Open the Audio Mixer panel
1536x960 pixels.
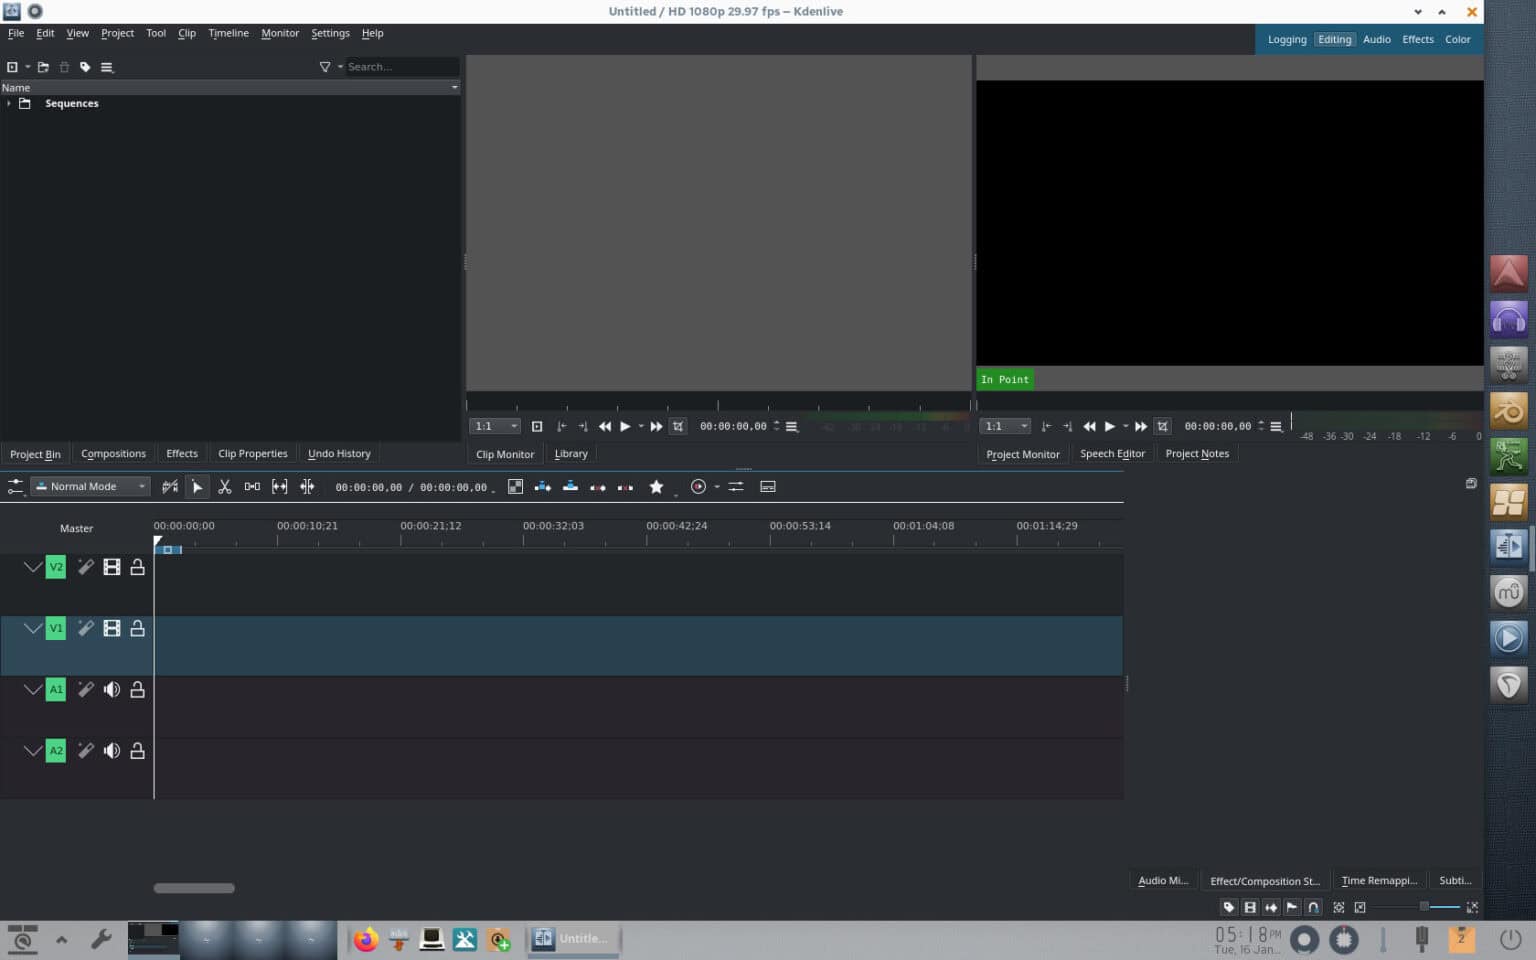(x=1161, y=880)
